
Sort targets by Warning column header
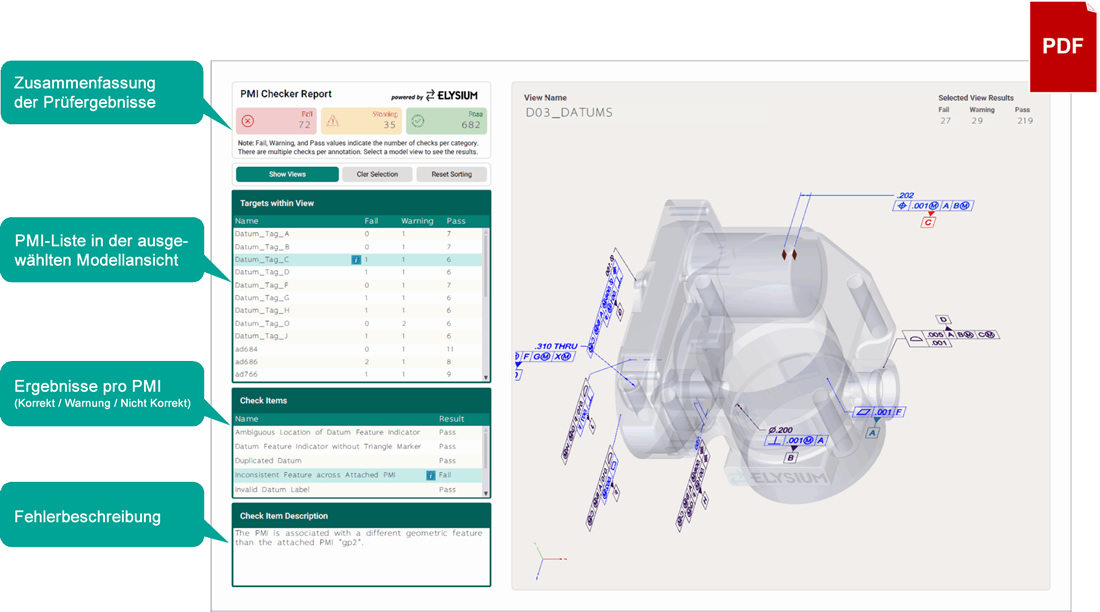click(x=415, y=221)
